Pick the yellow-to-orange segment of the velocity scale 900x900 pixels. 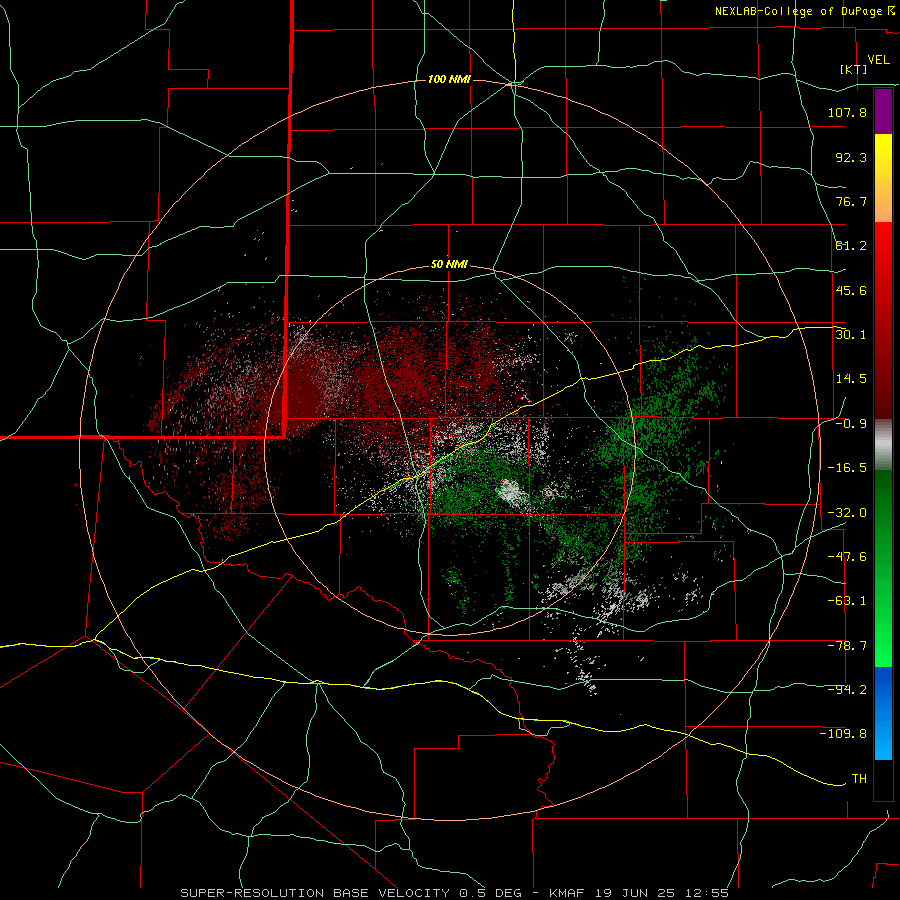[883, 178]
